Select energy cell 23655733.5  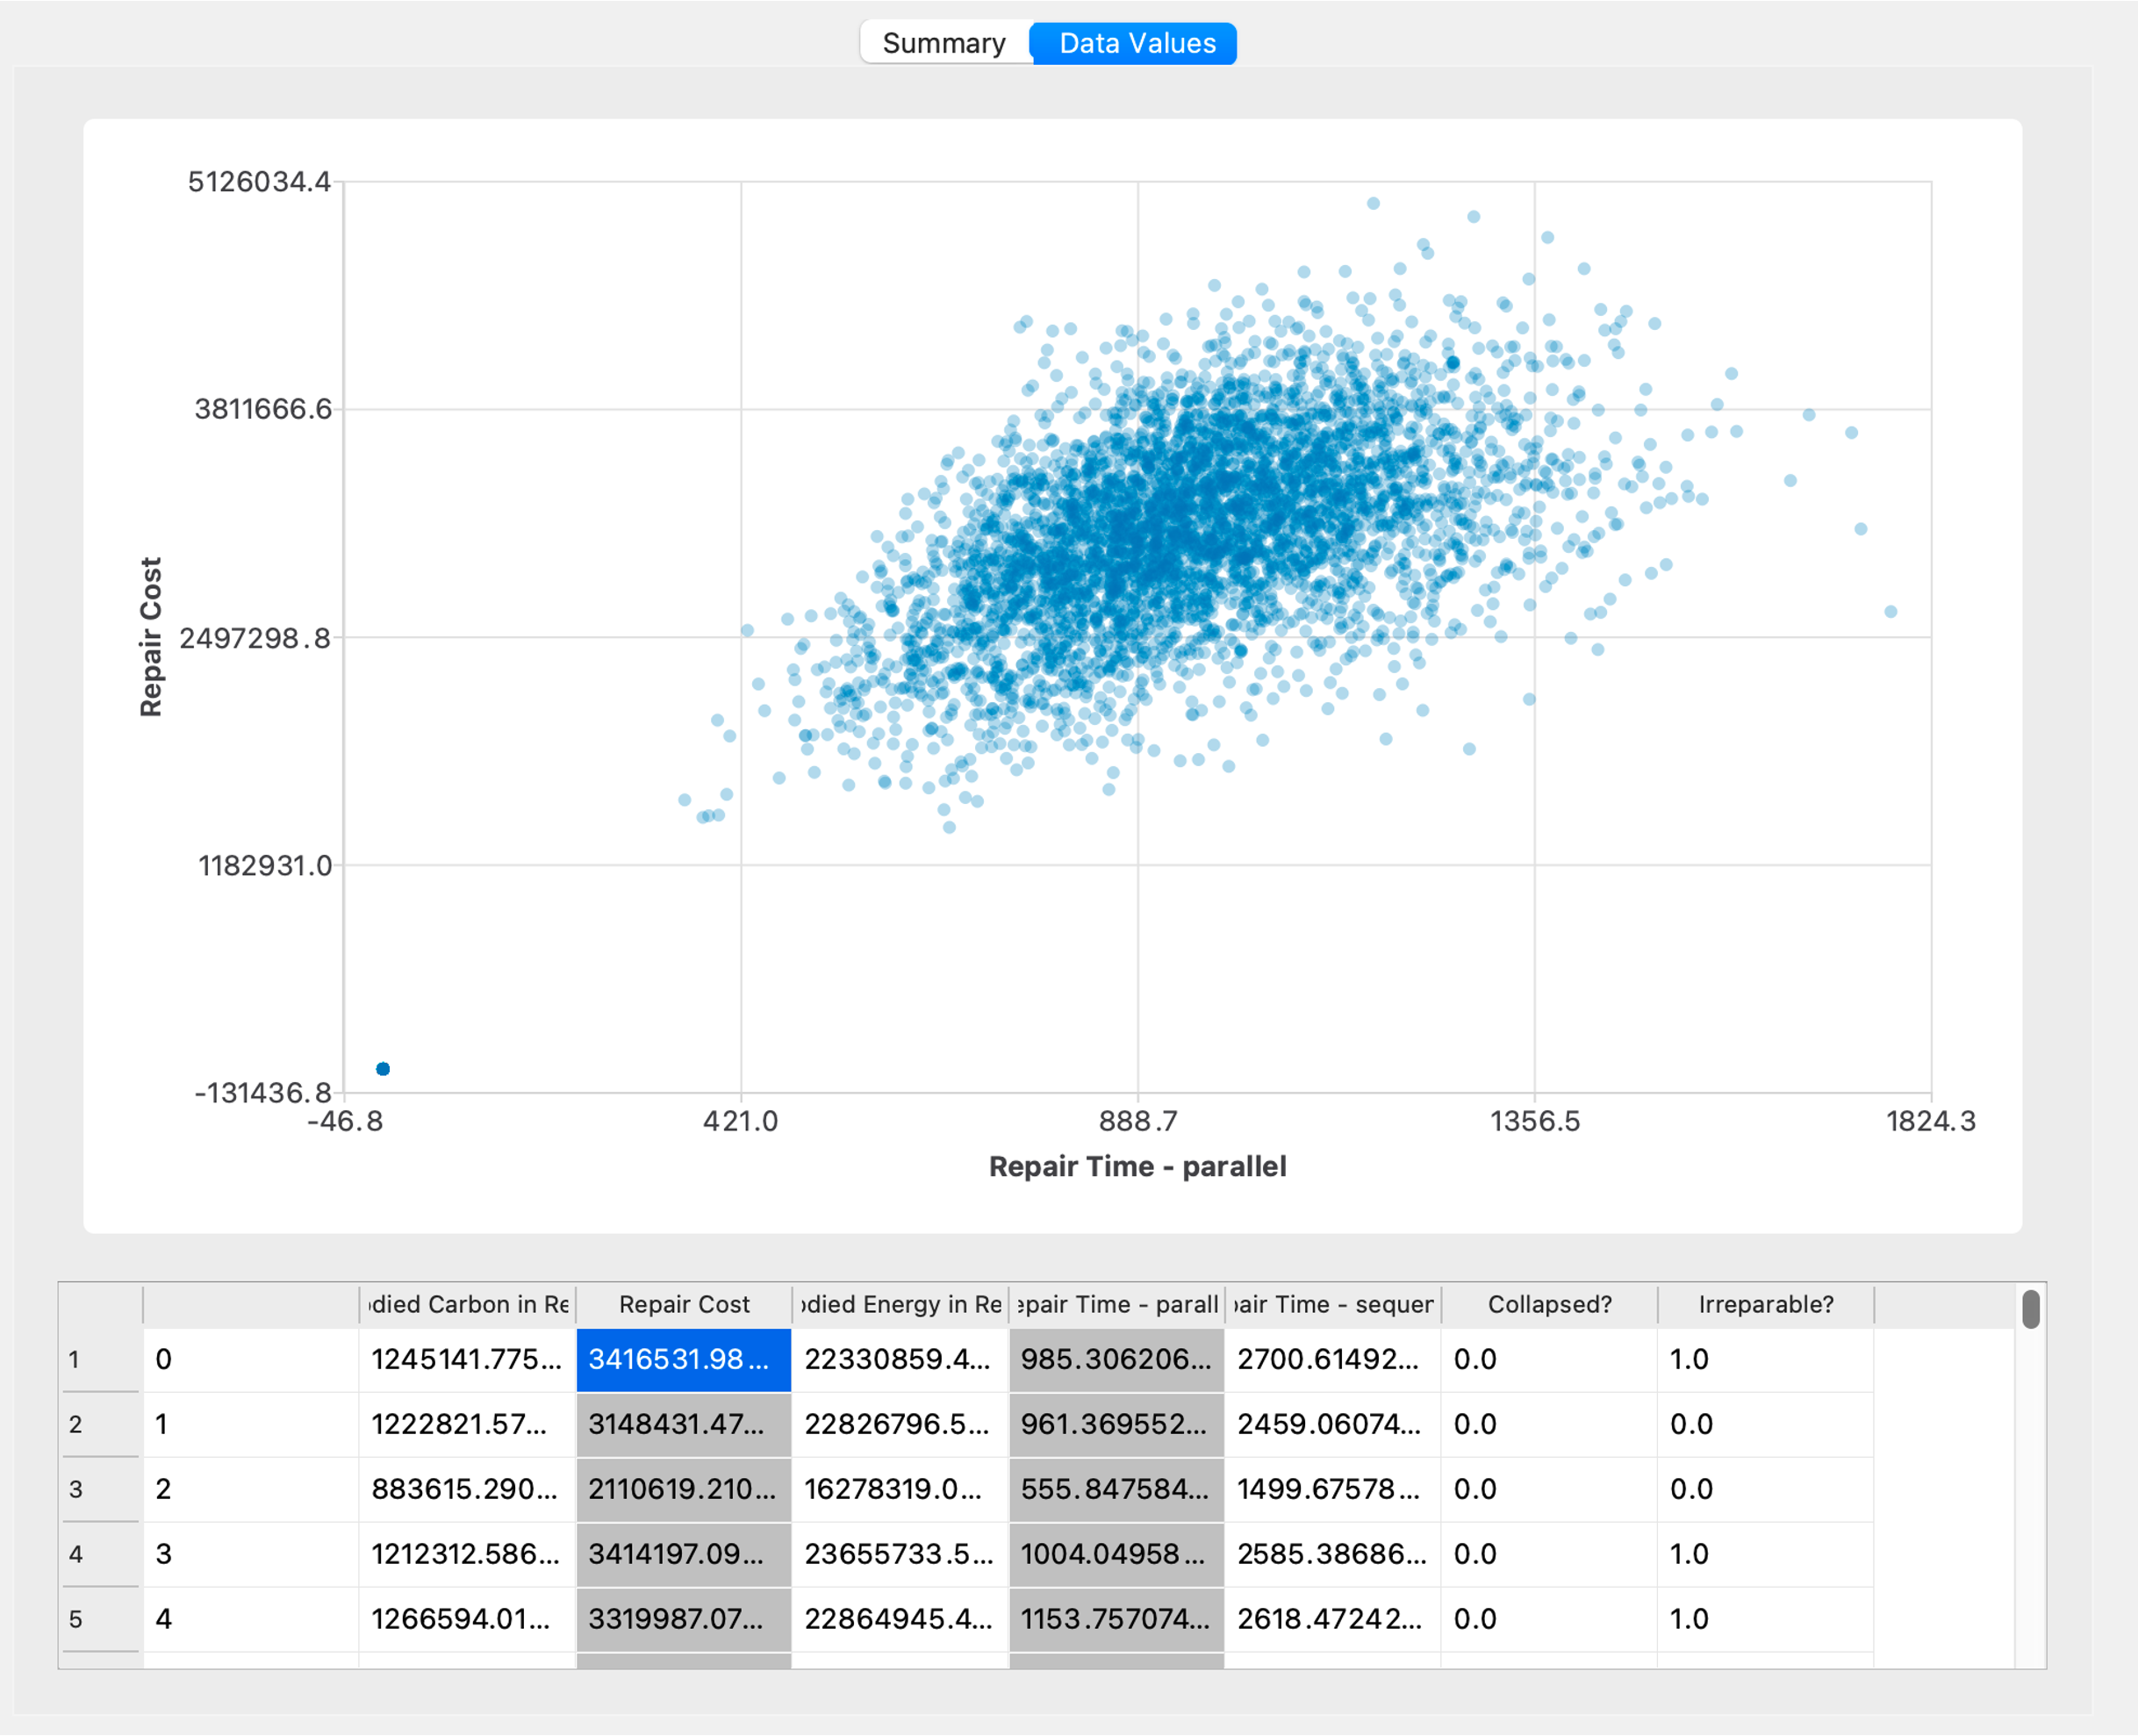tap(901, 1554)
